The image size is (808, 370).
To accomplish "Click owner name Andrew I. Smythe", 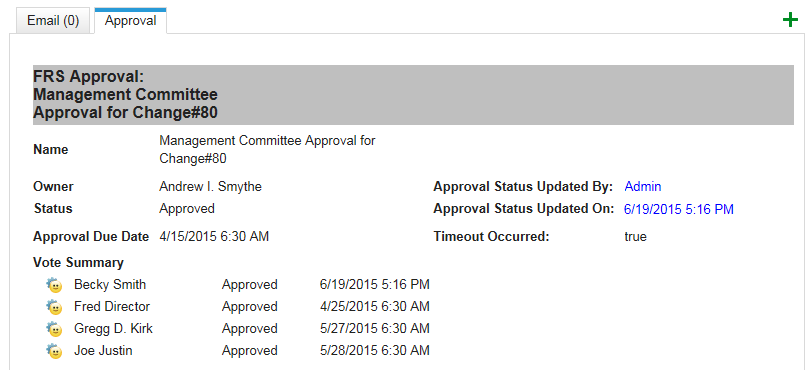I will pyautogui.click(x=210, y=187).
